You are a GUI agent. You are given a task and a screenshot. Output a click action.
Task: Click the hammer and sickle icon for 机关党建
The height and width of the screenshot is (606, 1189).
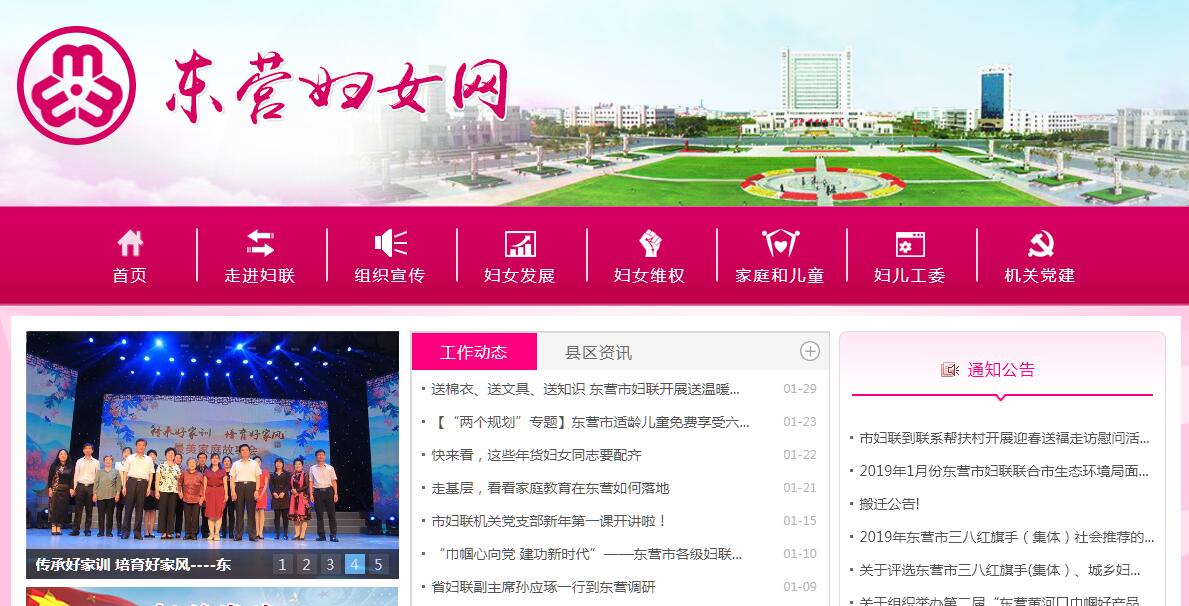(x=1040, y=243)
